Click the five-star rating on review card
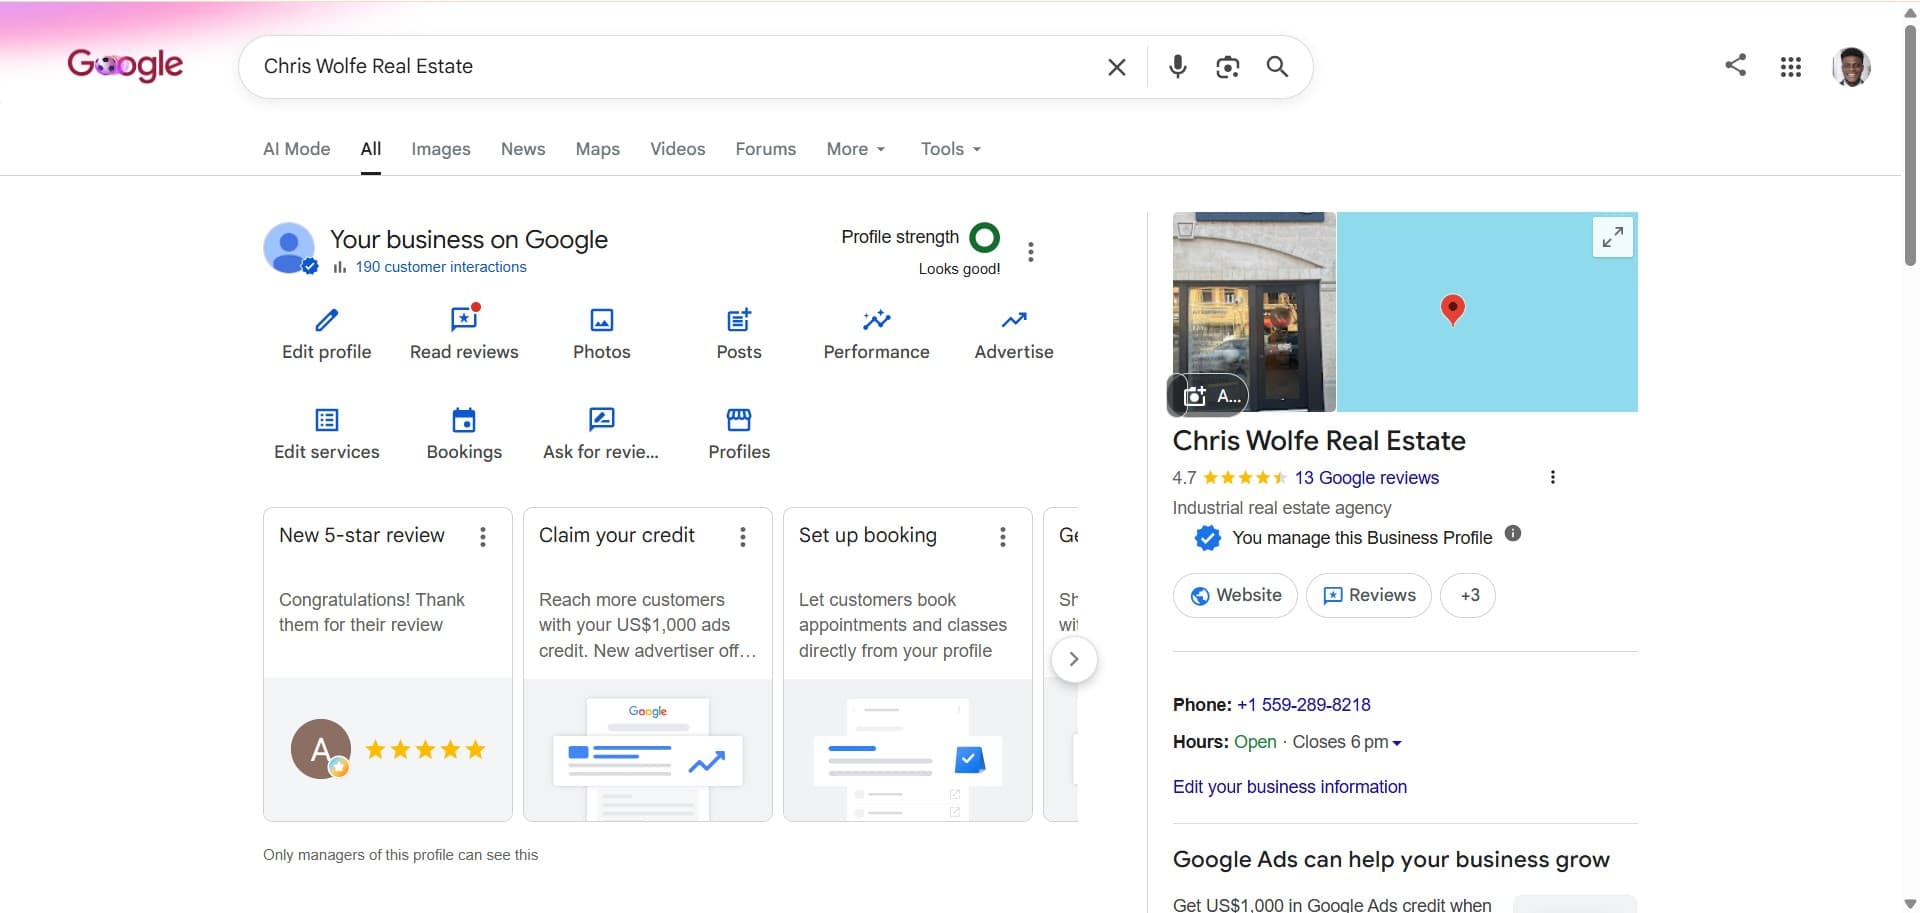The width and height of the screenshot is (1920, 913). (x=425, y=750)
